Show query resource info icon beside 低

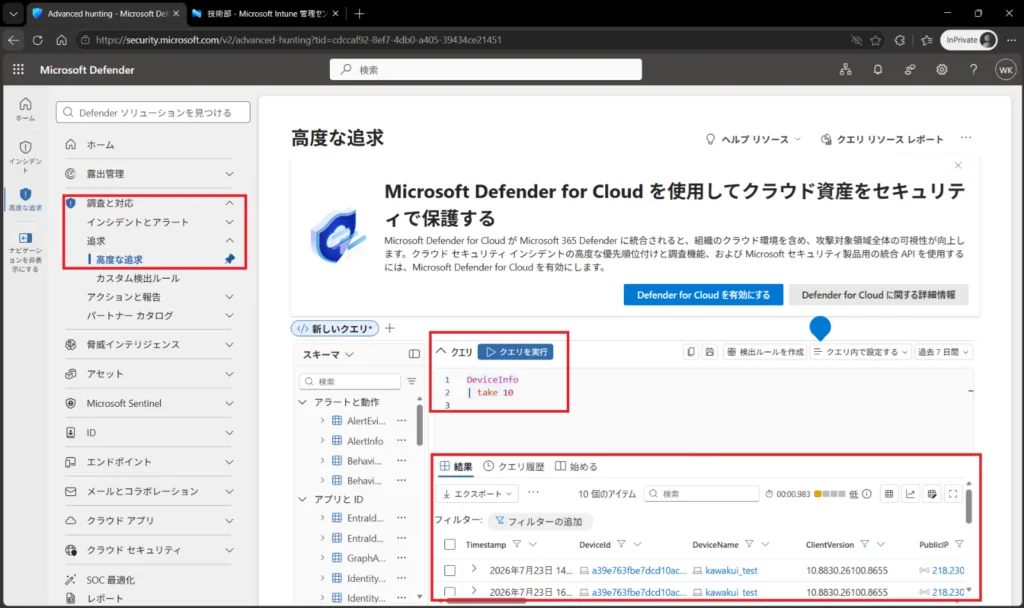pyautogui.click(x=867, y=494)
